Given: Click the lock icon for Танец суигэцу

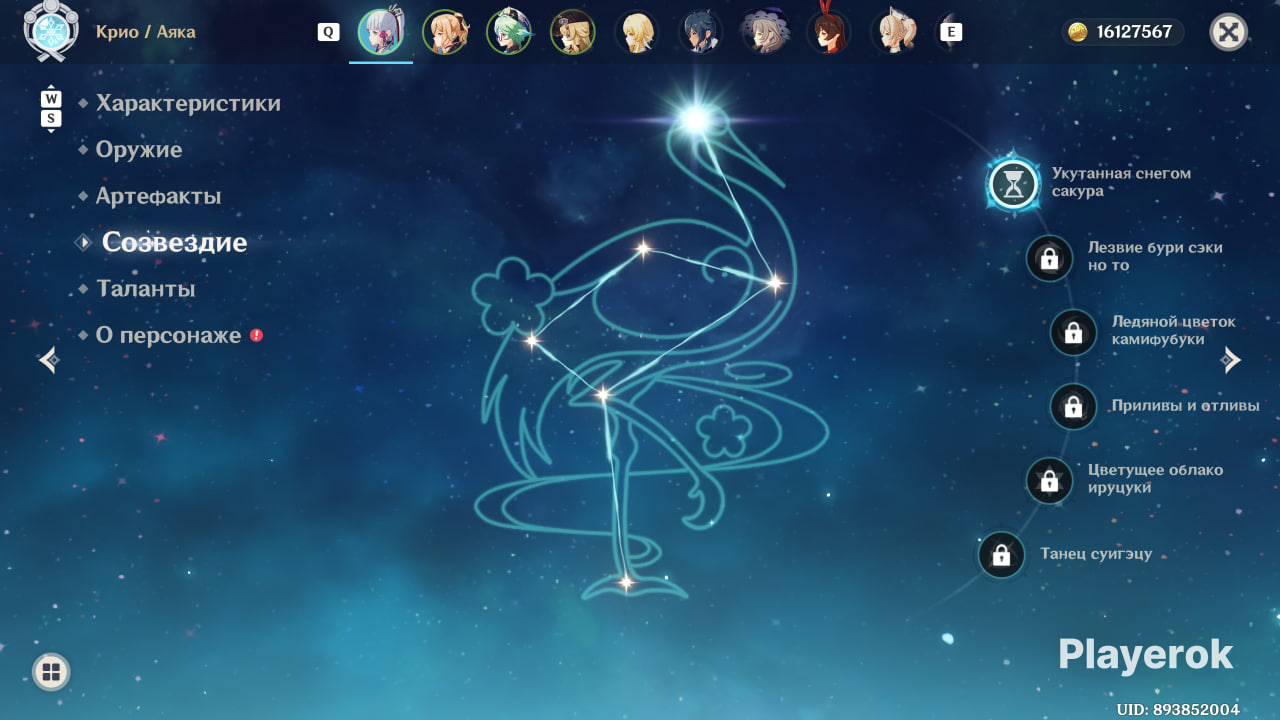Looking at the screenshot, I should (1001, 555).
